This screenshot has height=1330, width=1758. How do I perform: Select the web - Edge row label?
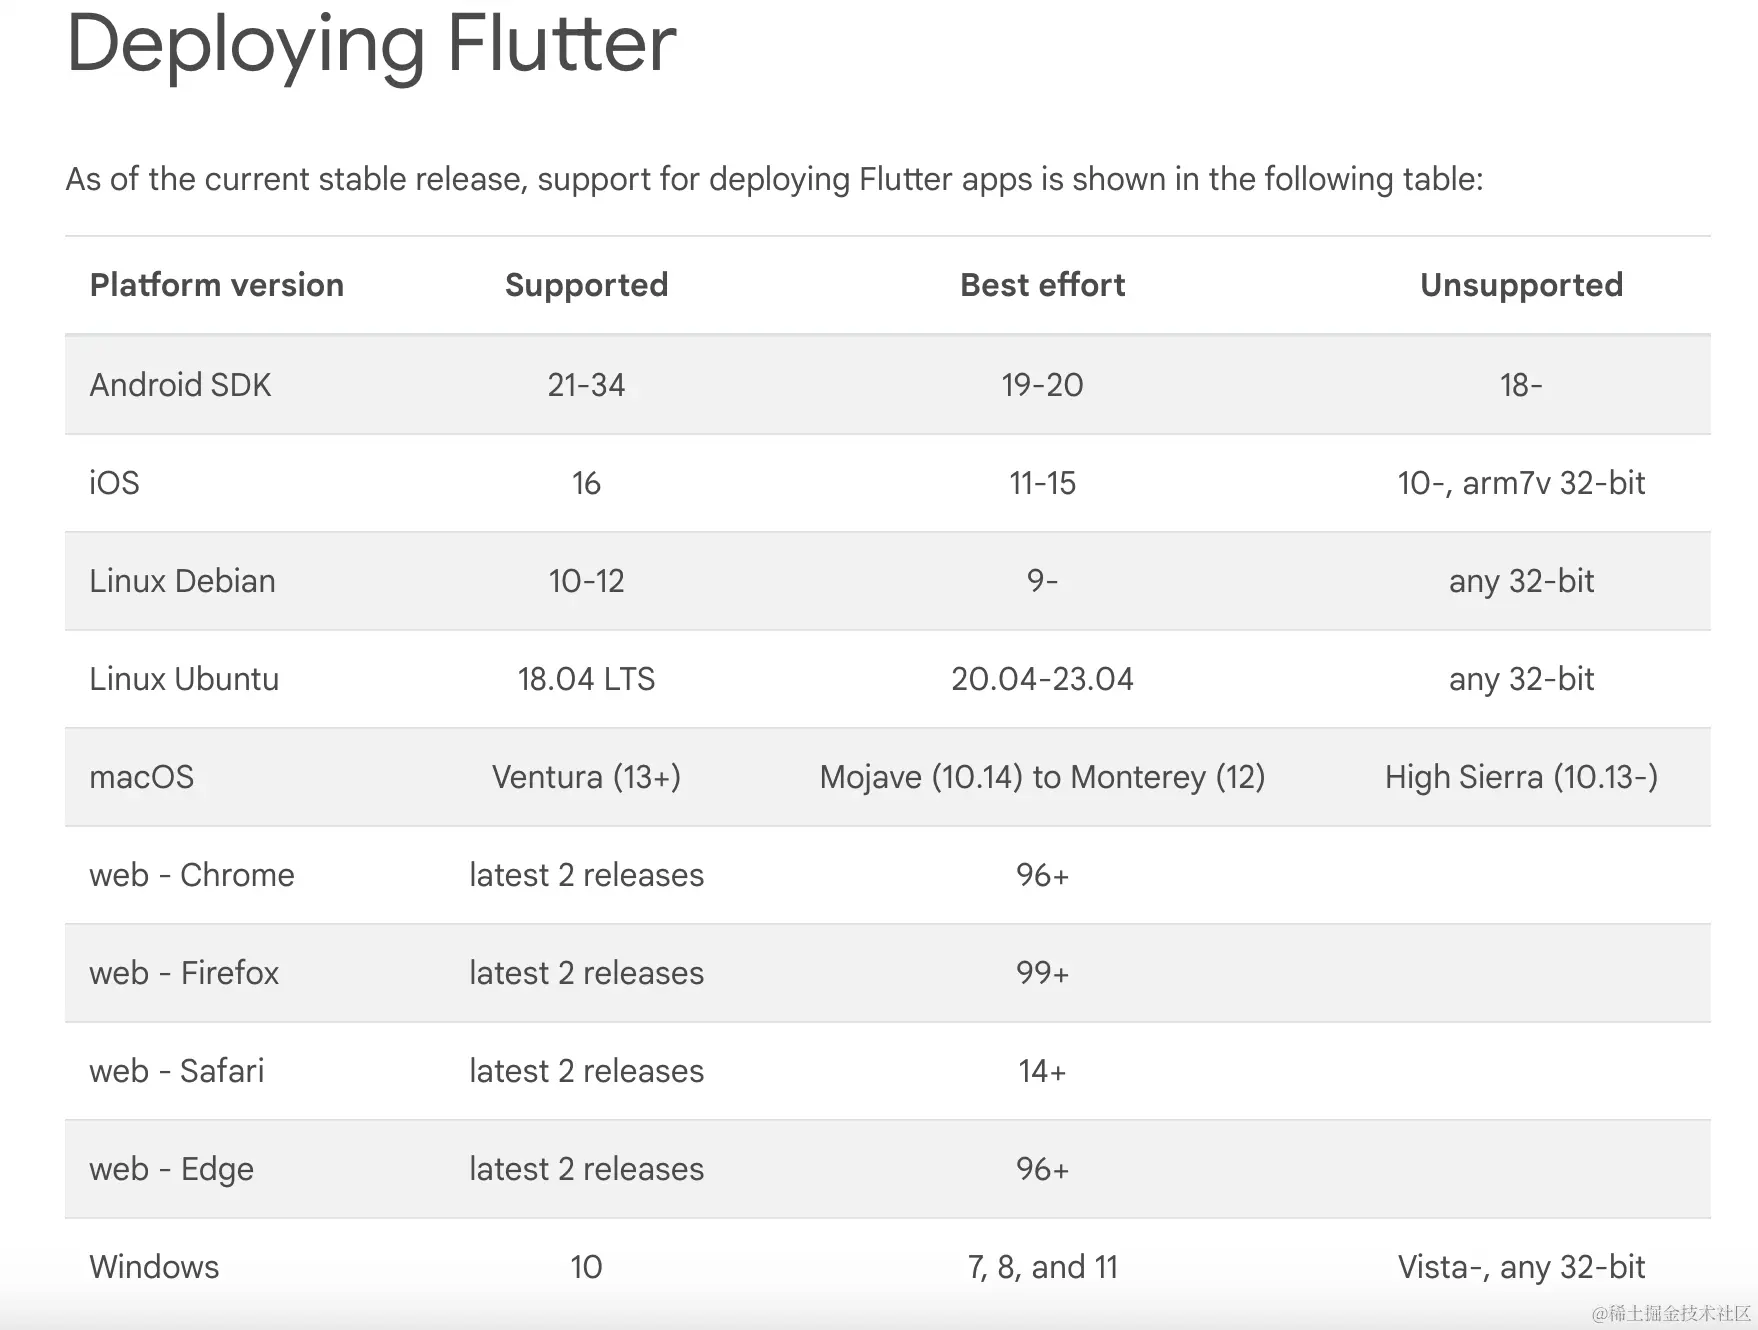tap(172, 1170)
